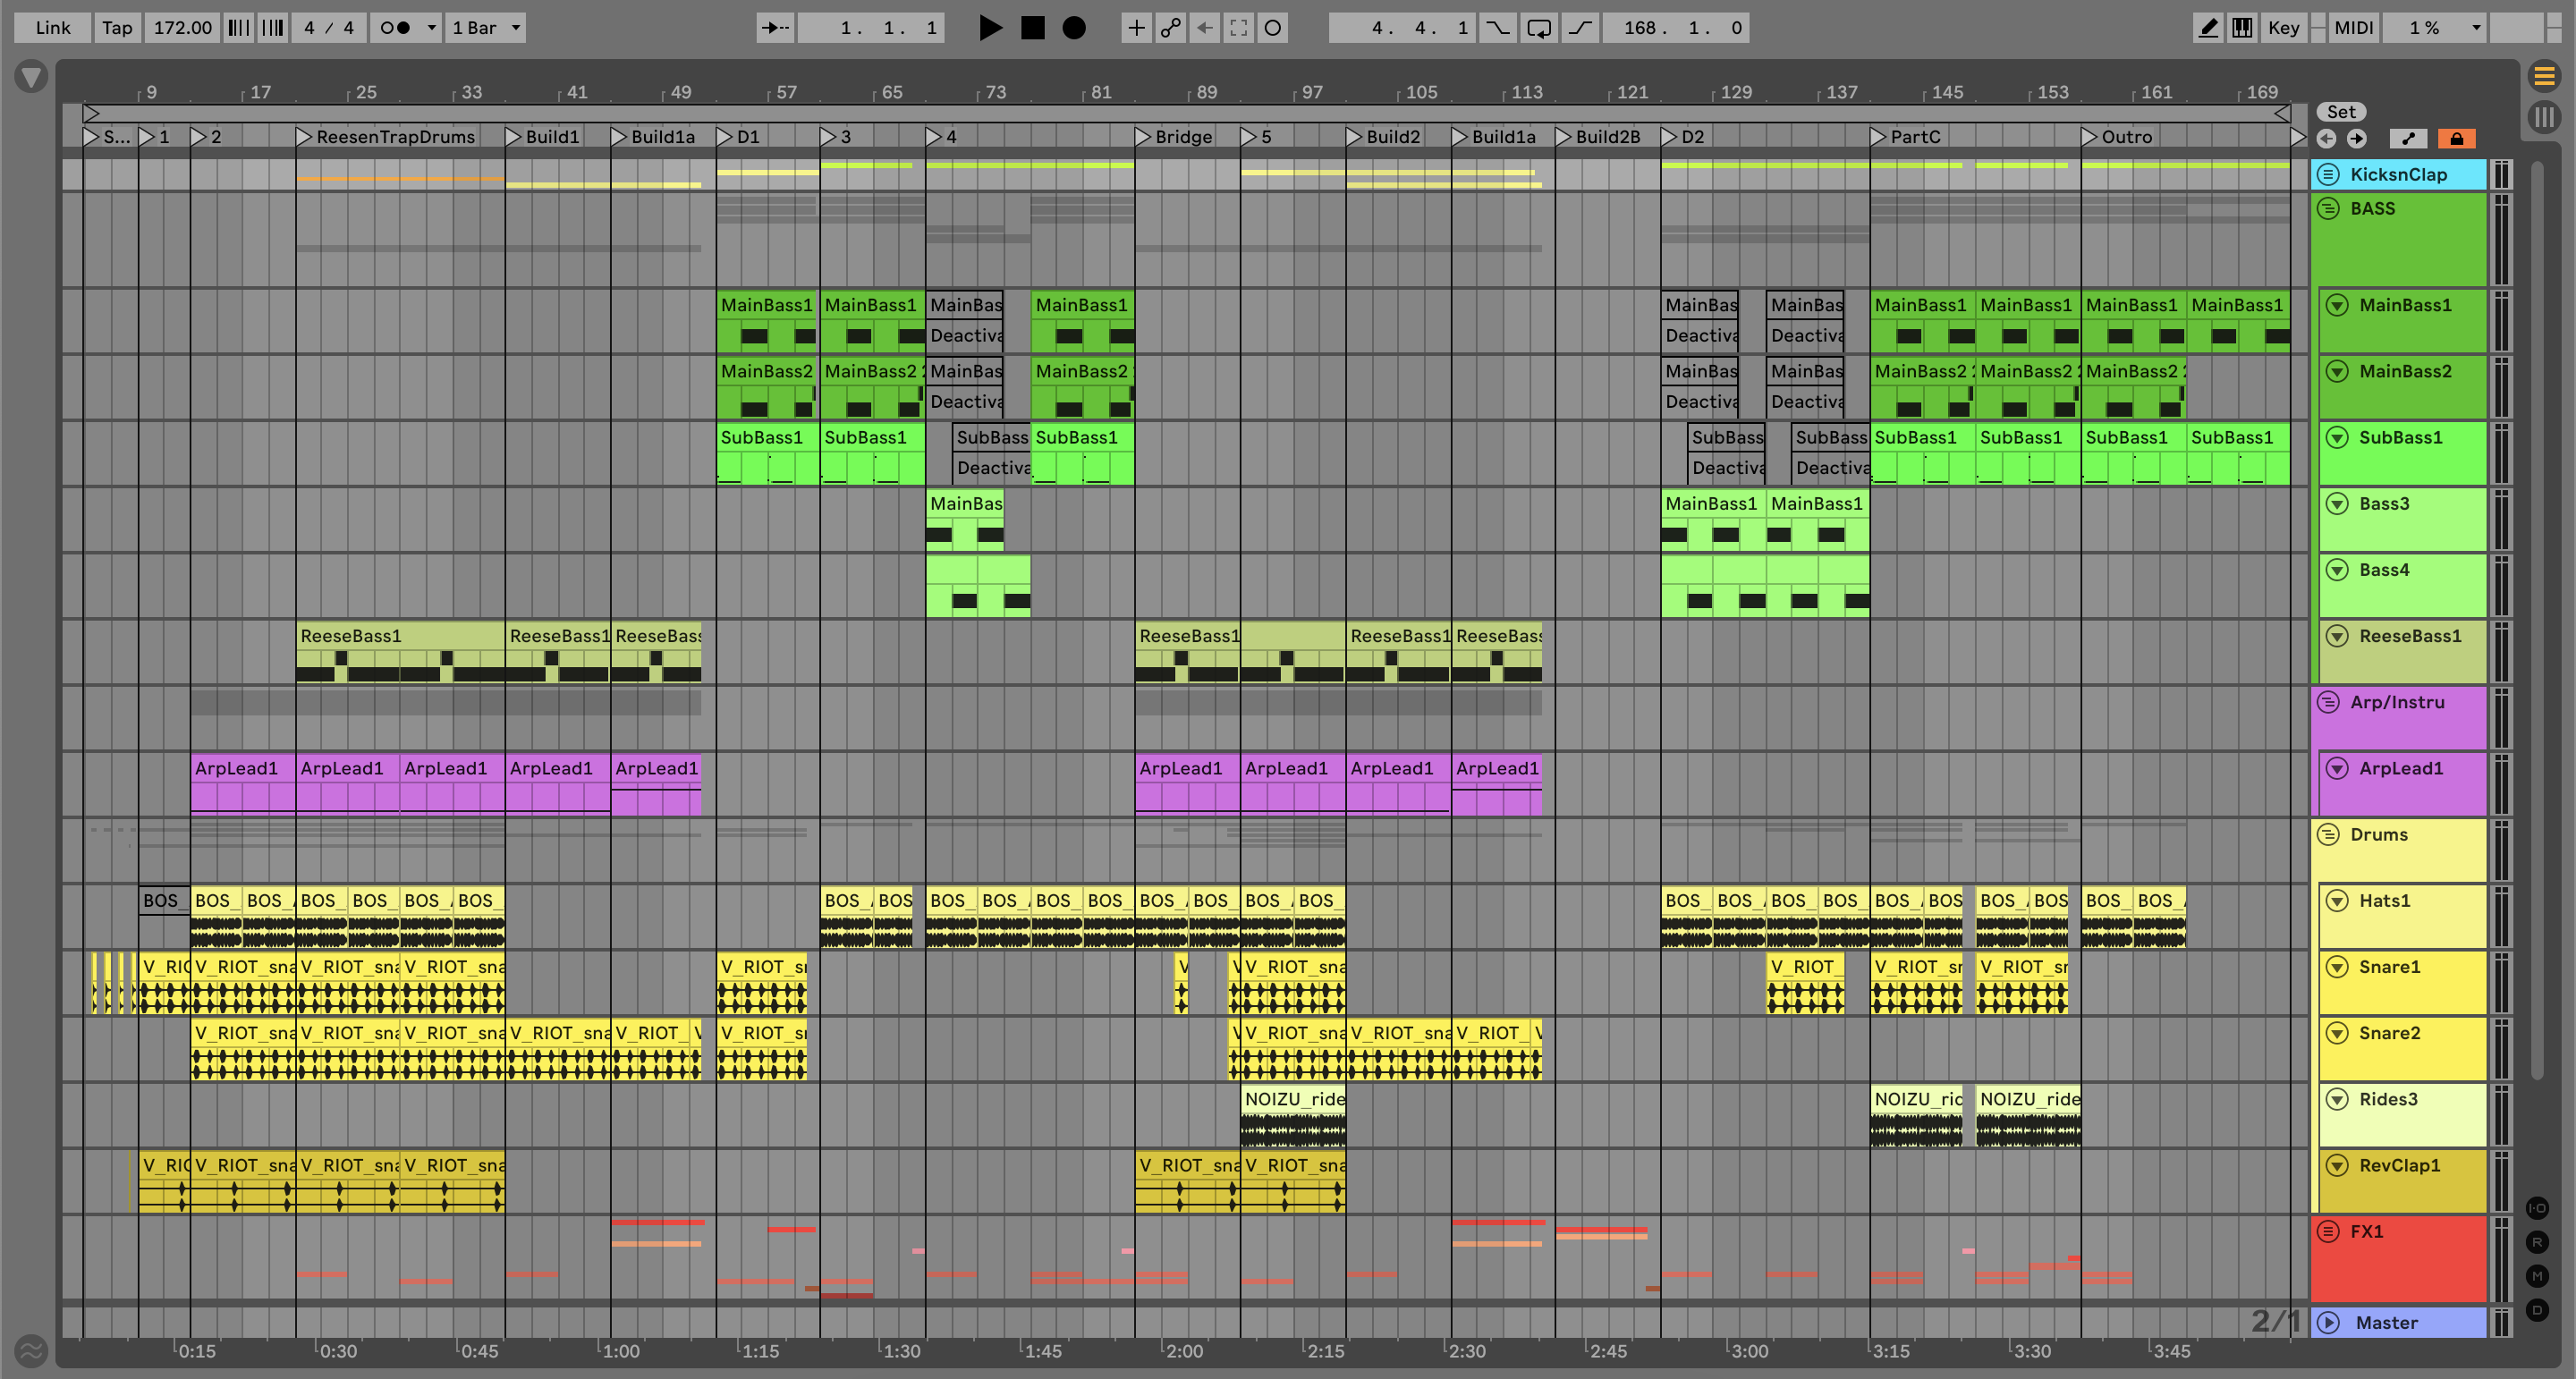Click the Bridge locator marker
This screenshot has height=1379, width=2576.
(x=1143, y=137)
